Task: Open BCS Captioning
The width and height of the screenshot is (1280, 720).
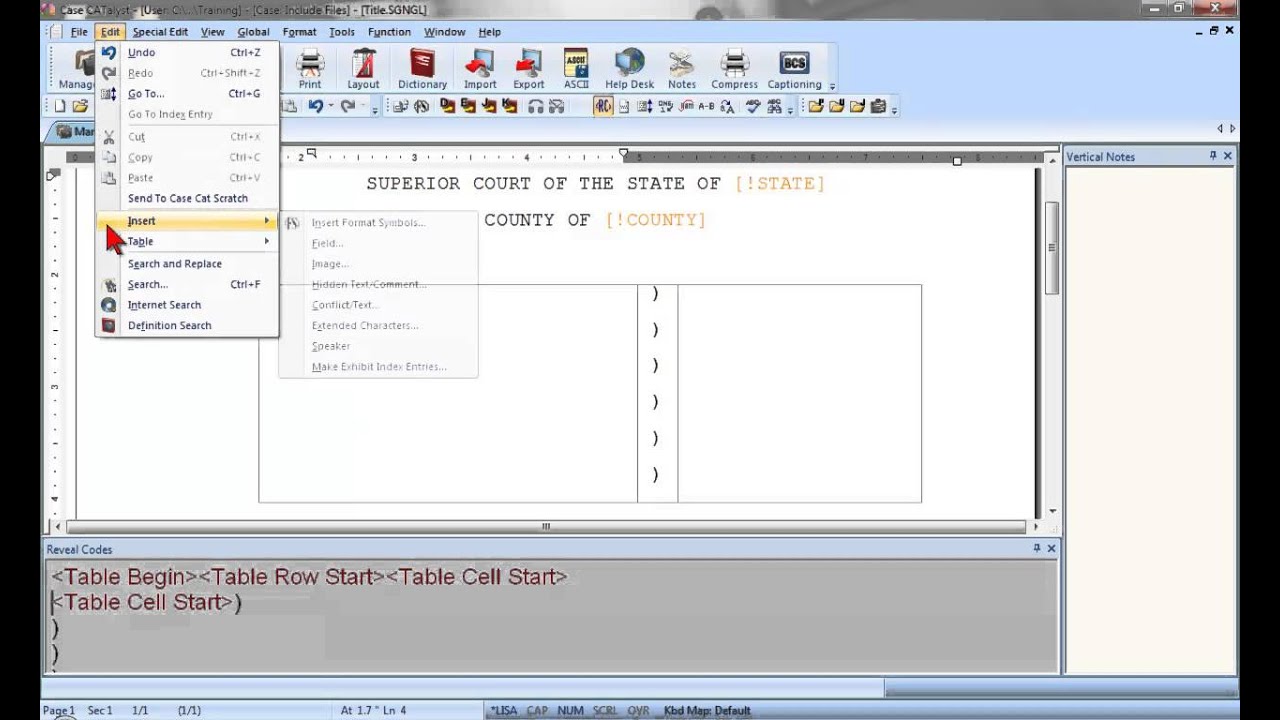Action: click(794, 69)
